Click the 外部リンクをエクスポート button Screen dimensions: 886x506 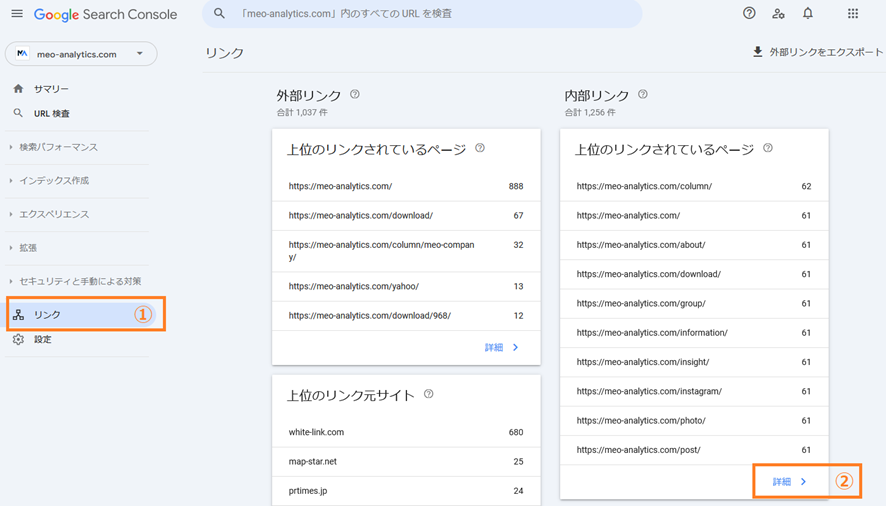click(x=818, y=52)
